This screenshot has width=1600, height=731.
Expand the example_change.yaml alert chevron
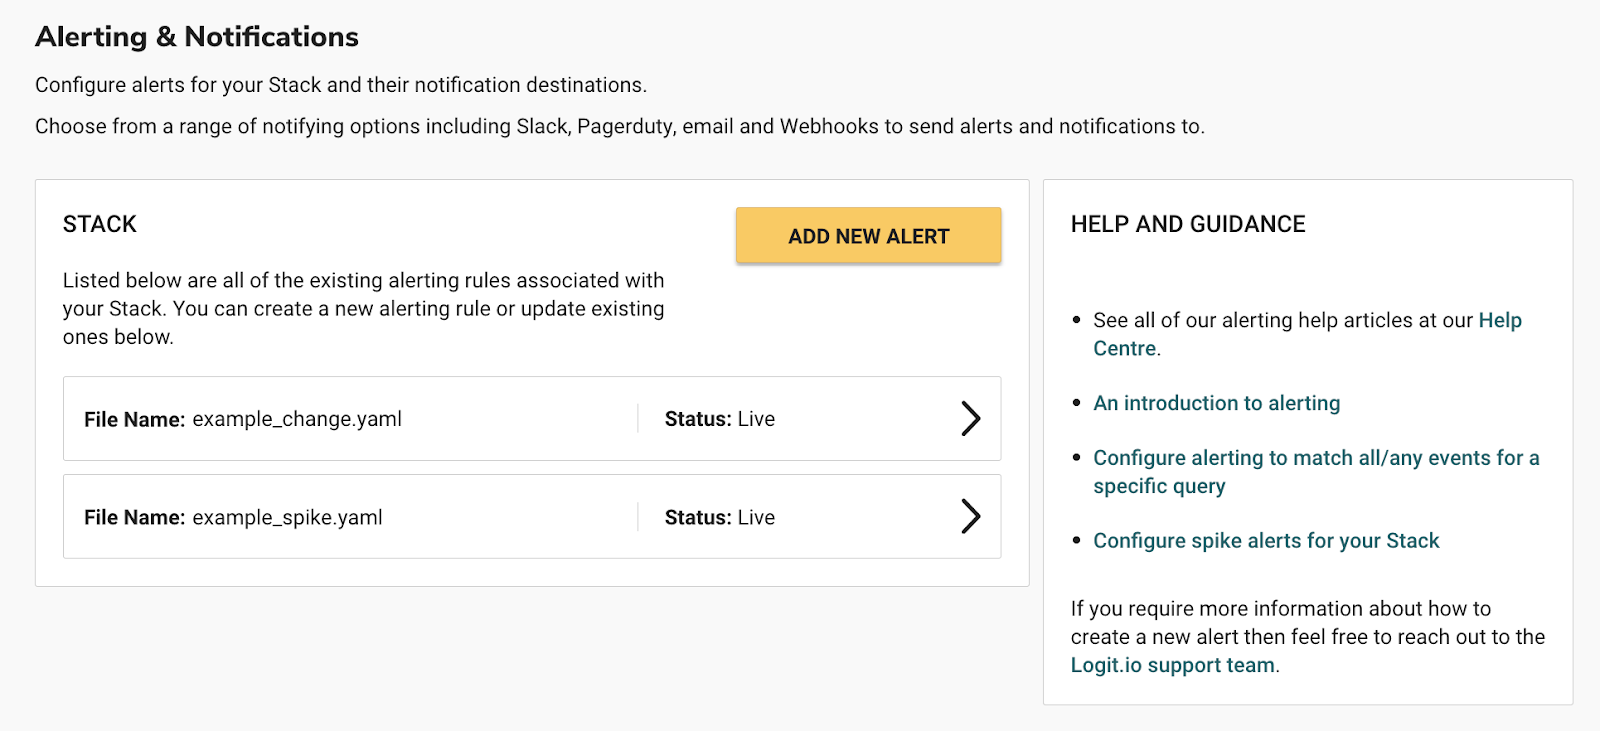pos(970,419)
